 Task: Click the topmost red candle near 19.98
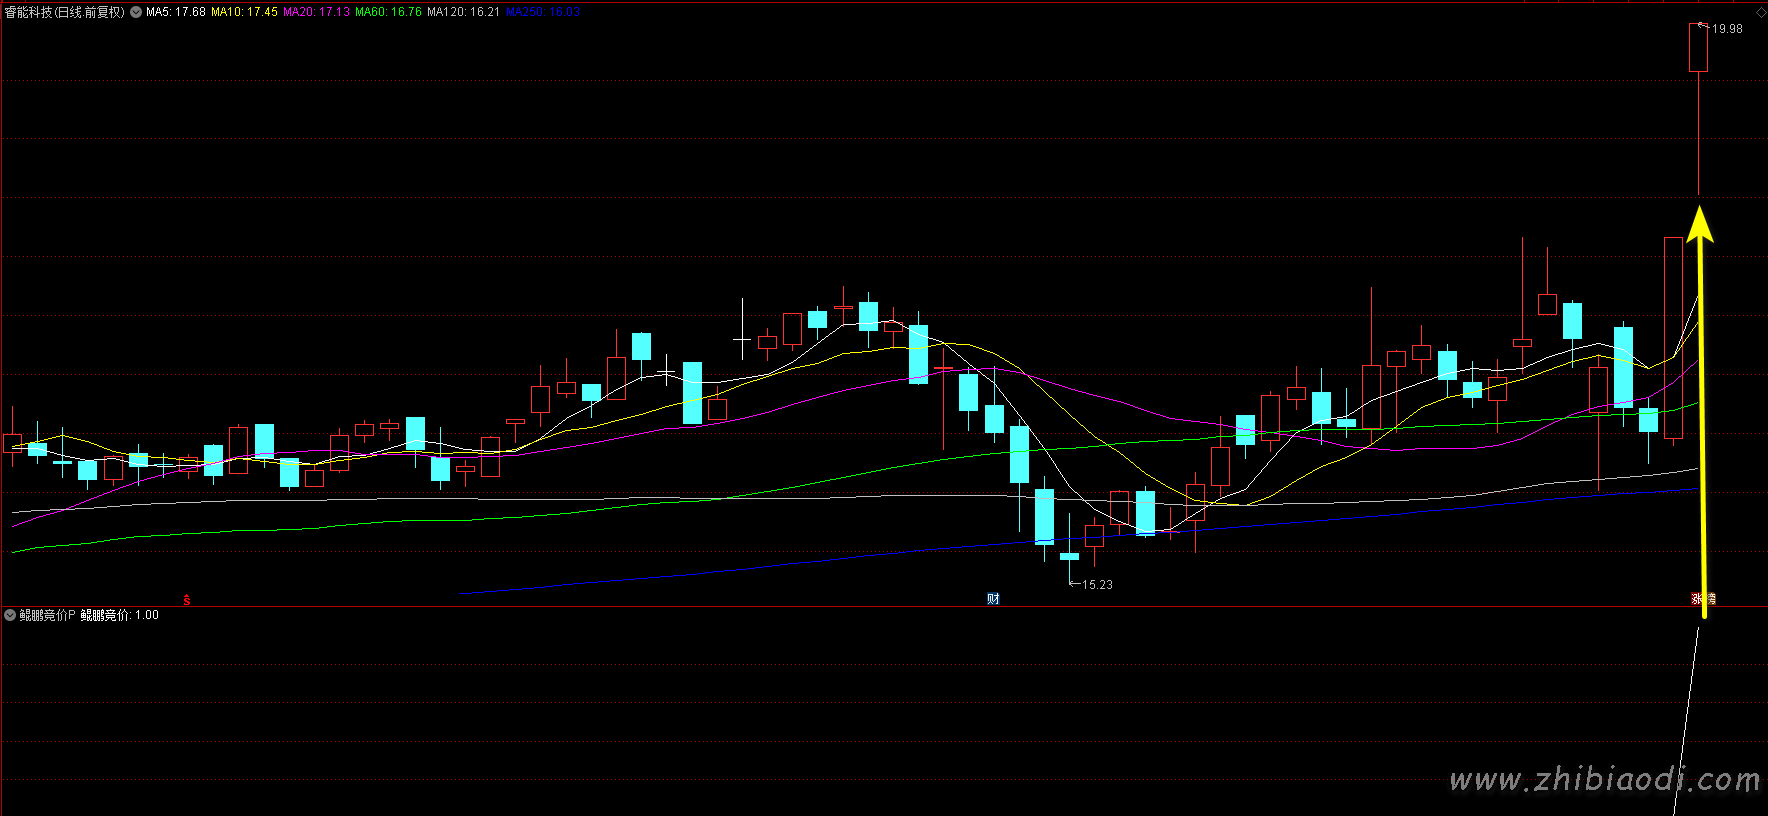[x=1698, y=48]
